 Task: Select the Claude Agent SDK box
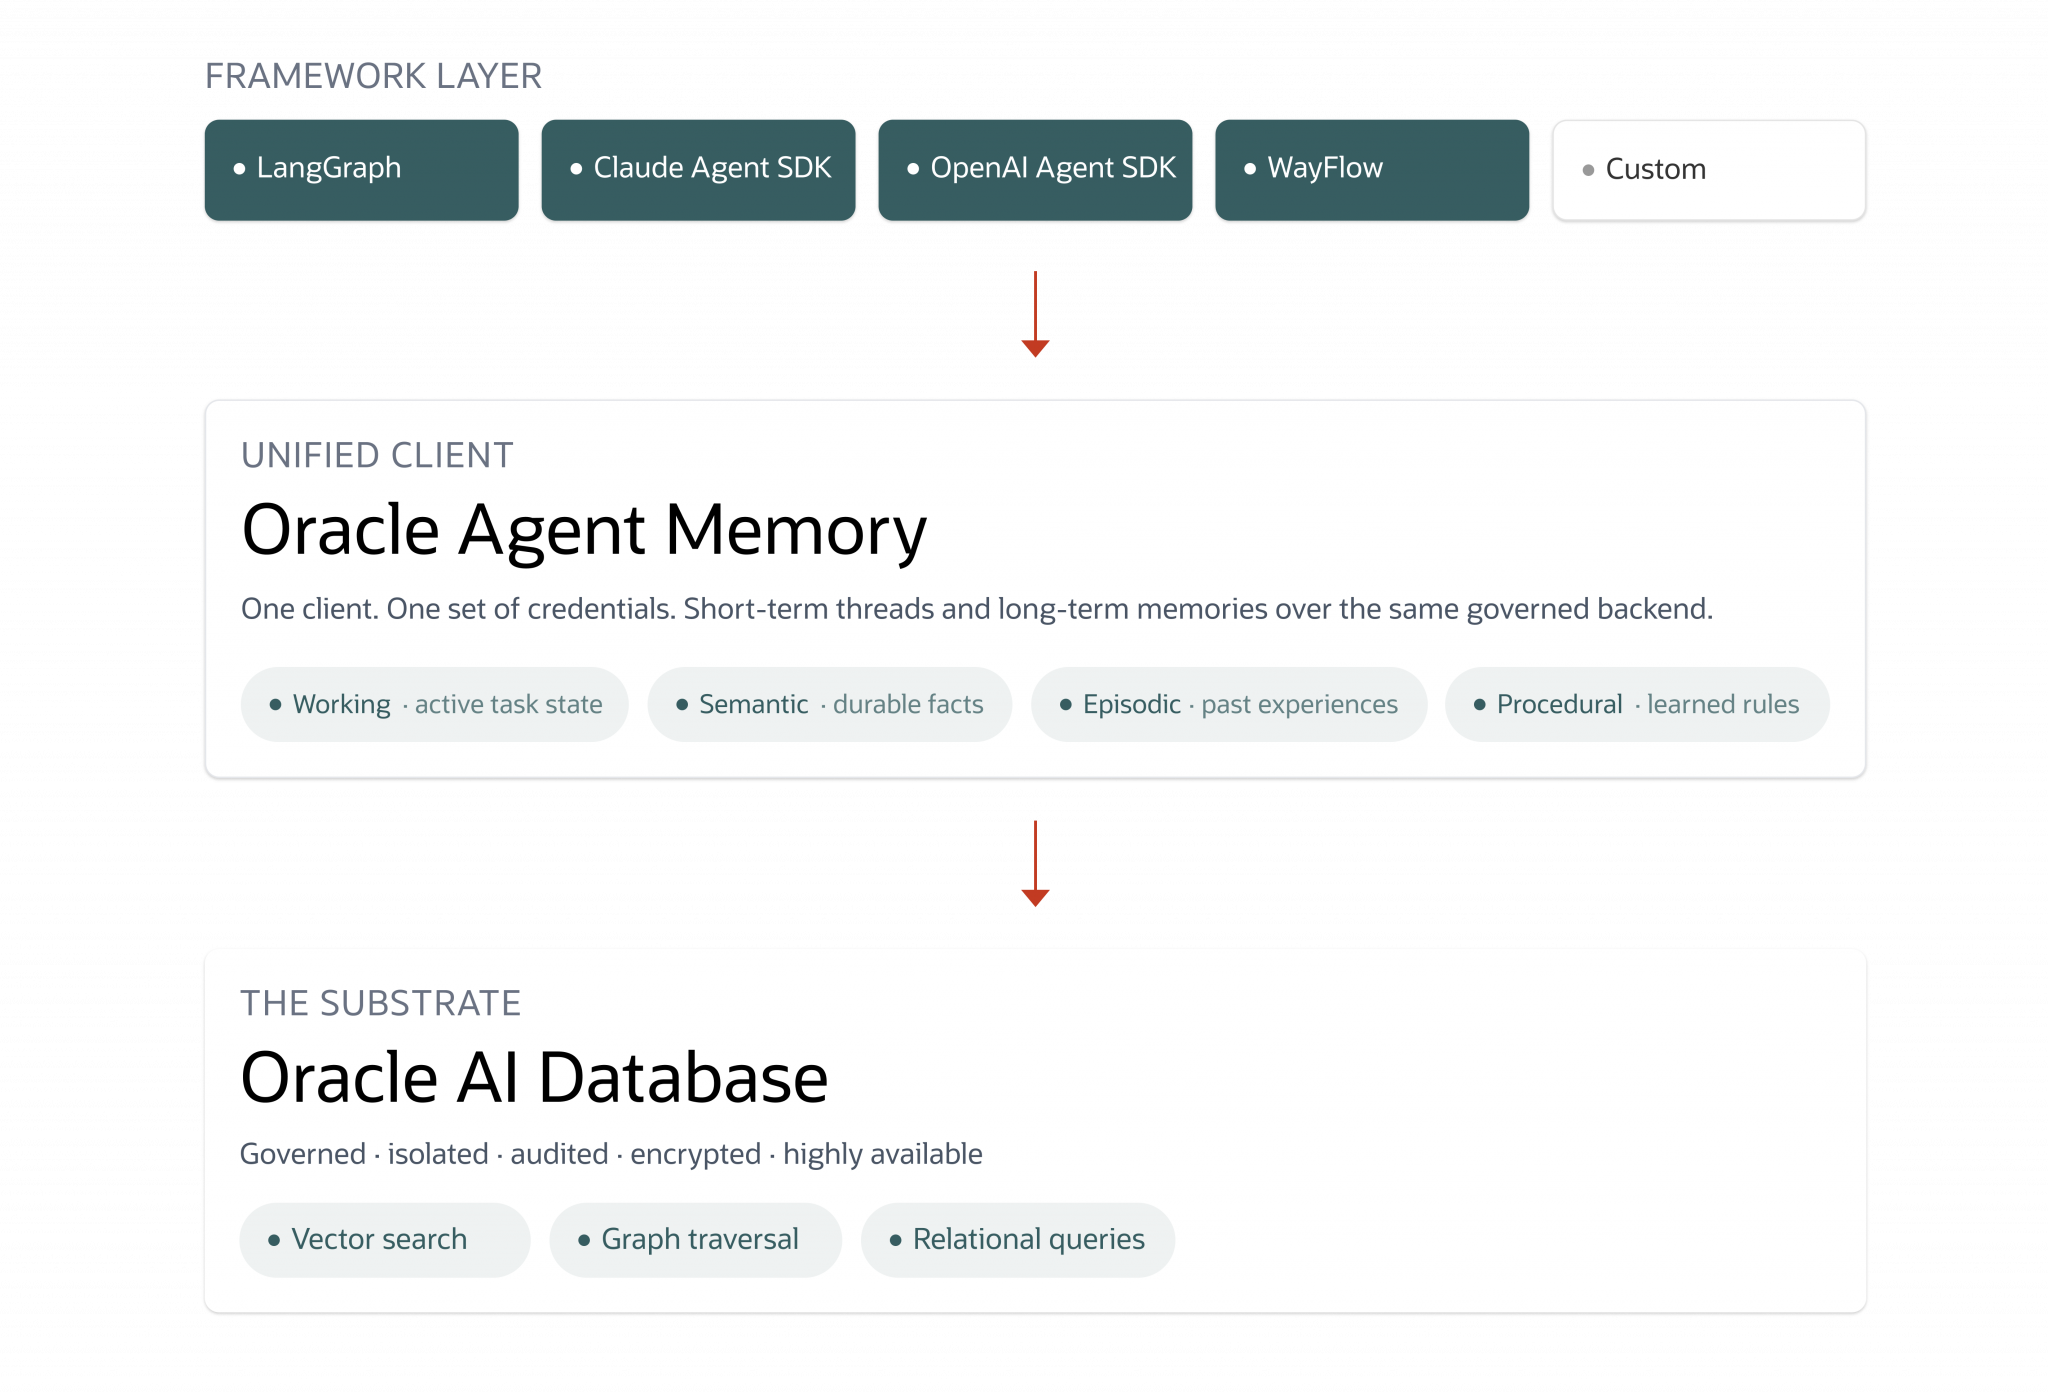pos(698,170)
